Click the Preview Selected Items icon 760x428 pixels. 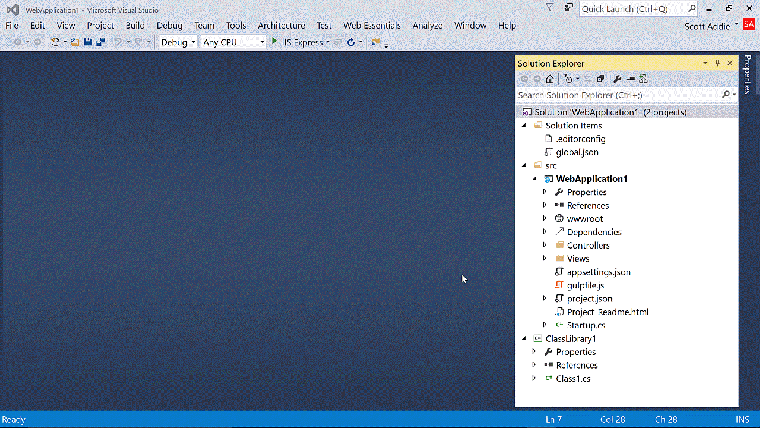(631, 79)
